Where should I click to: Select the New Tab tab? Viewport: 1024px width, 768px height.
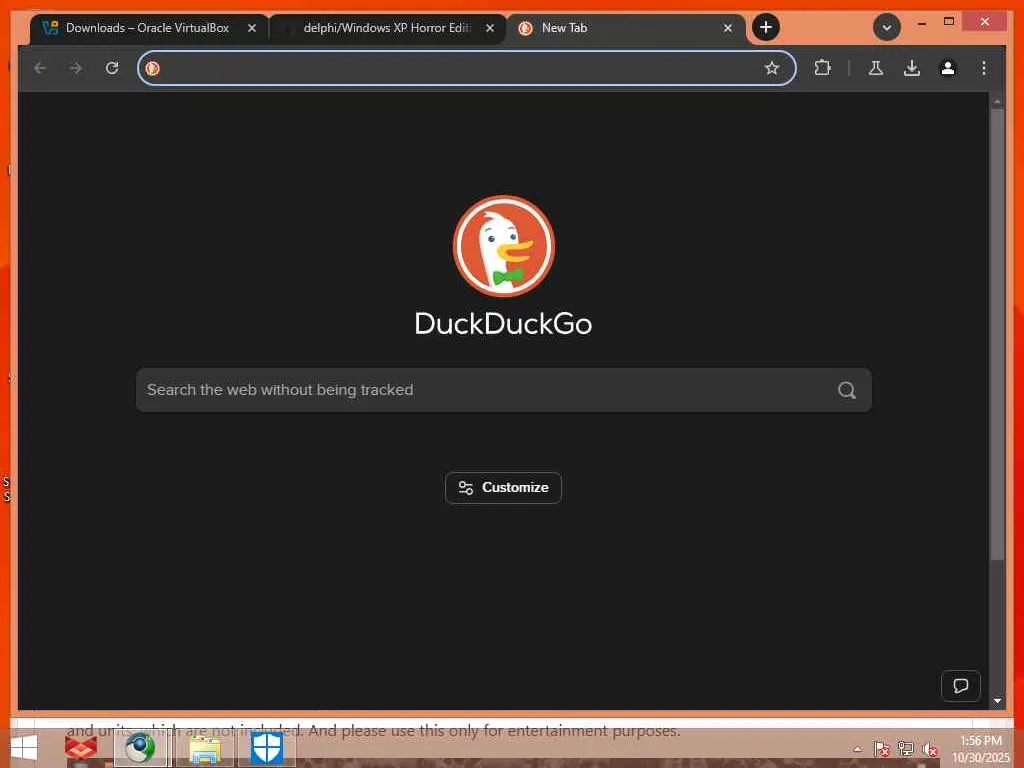626,28
